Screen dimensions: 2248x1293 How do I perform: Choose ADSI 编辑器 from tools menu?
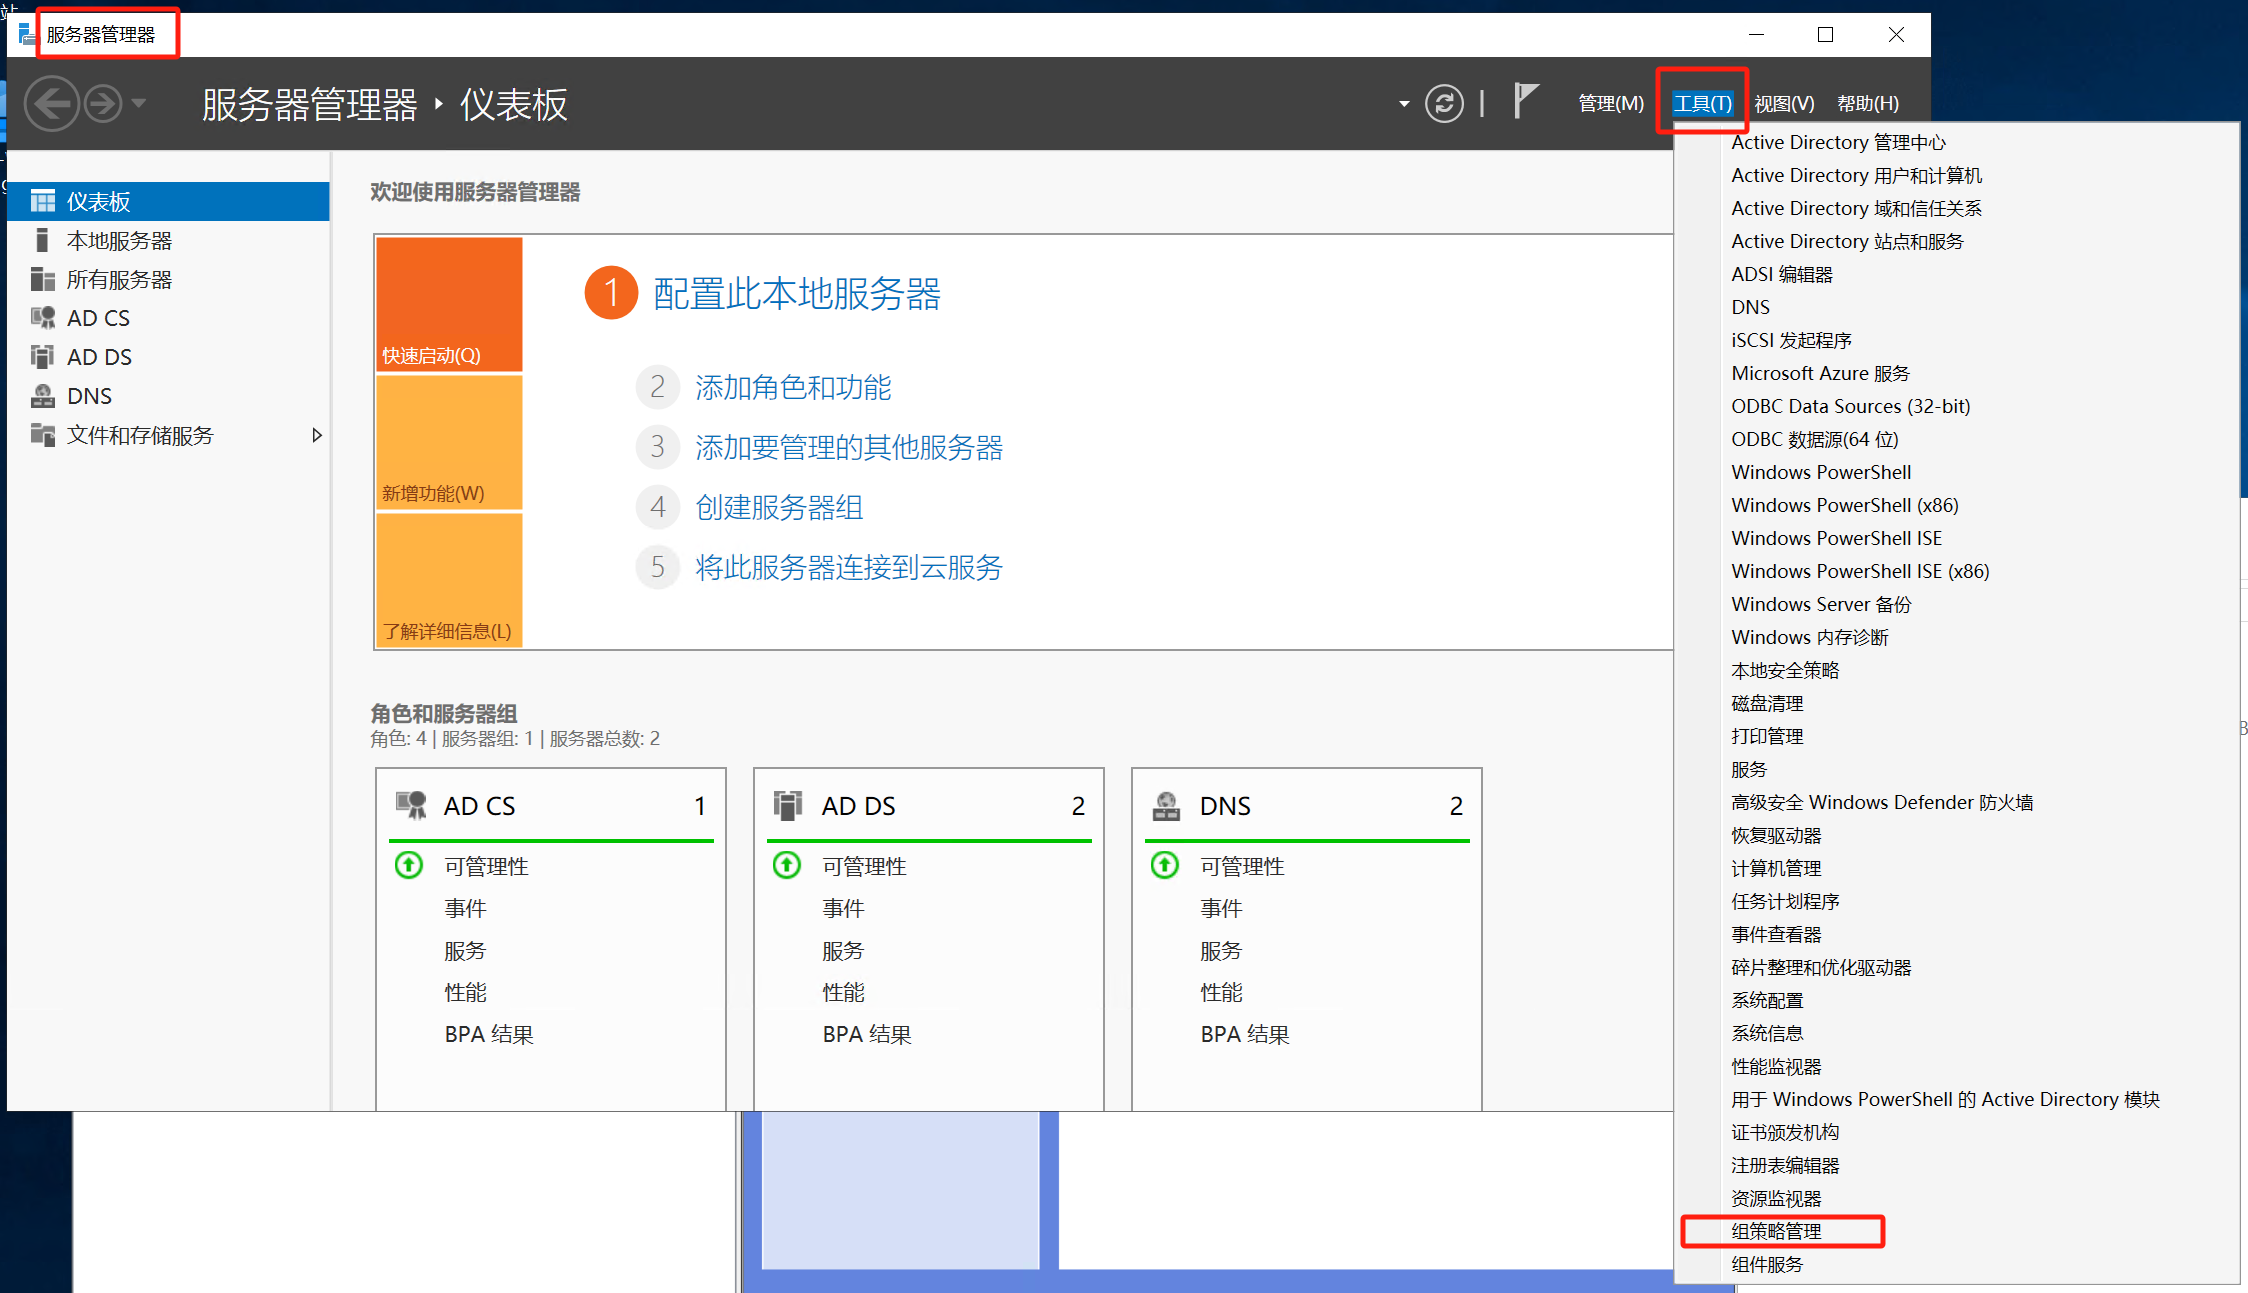1782,274
